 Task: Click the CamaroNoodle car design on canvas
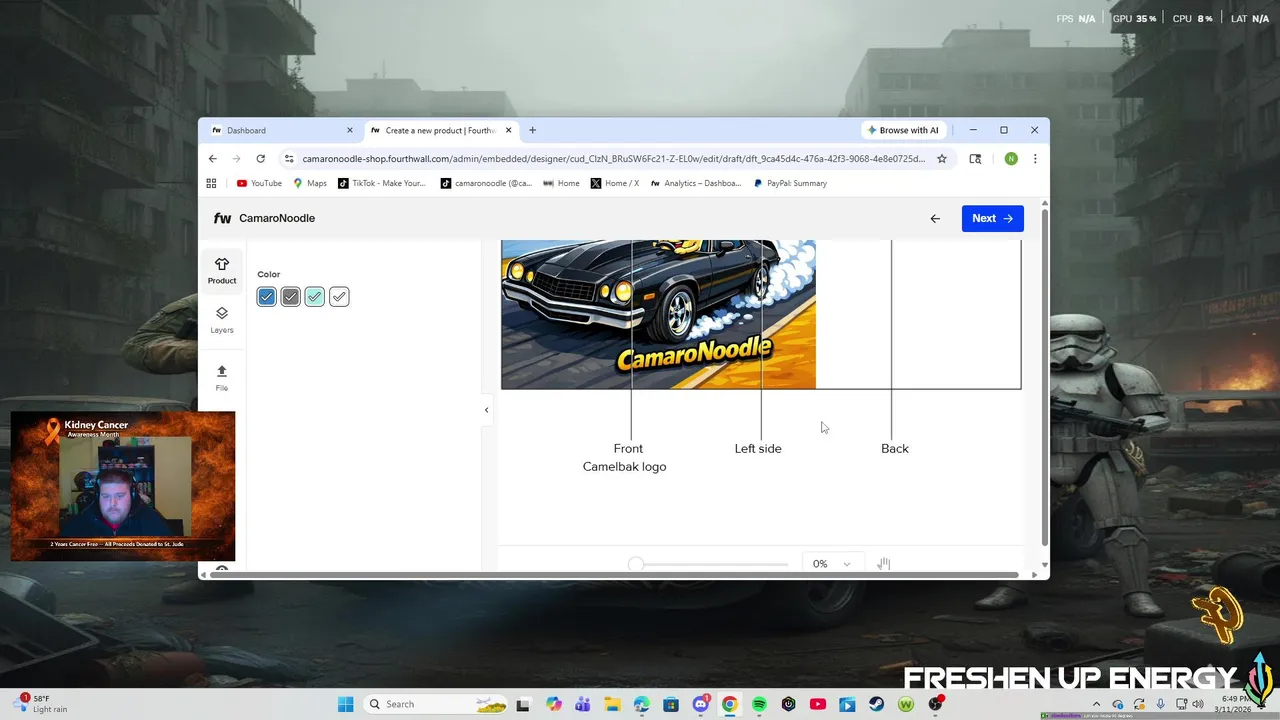click(x=658, y=314)
